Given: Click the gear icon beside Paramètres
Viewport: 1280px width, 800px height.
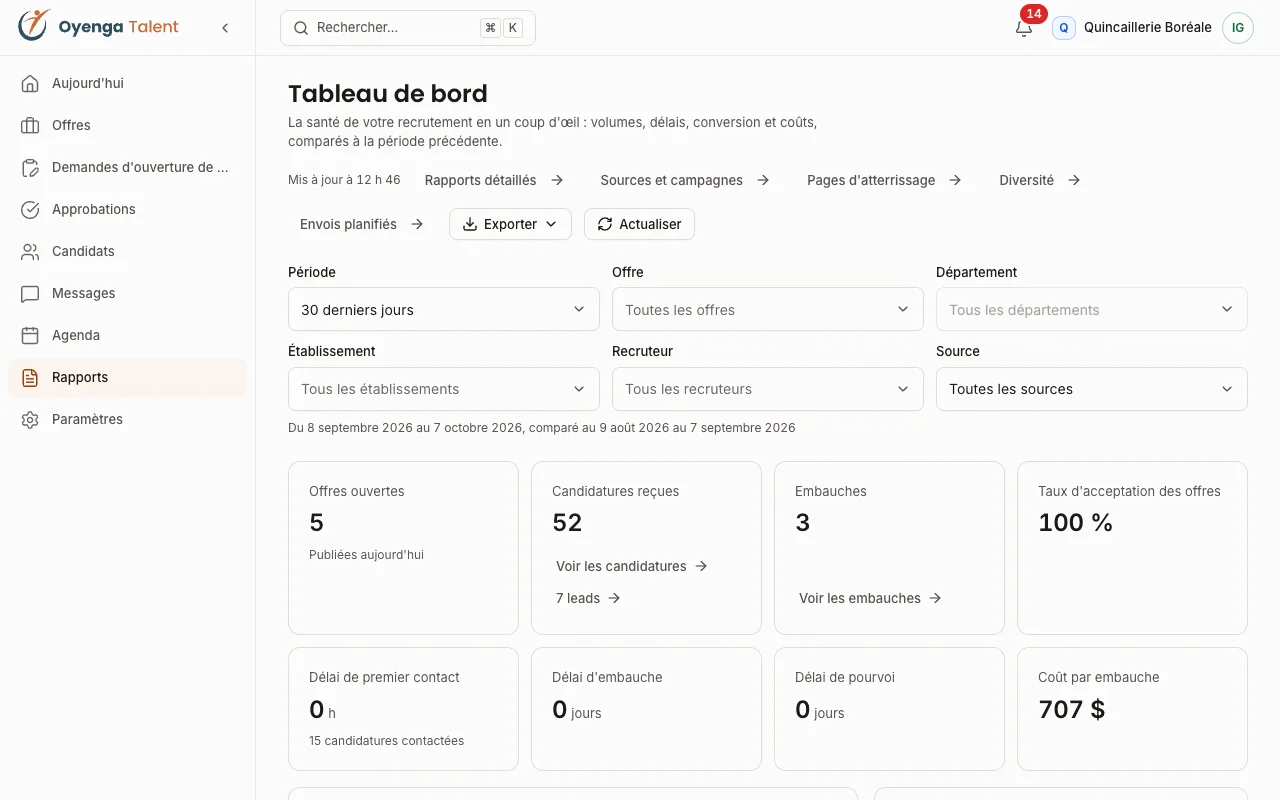Looking at the screenshot, I should tap(30, 420).
